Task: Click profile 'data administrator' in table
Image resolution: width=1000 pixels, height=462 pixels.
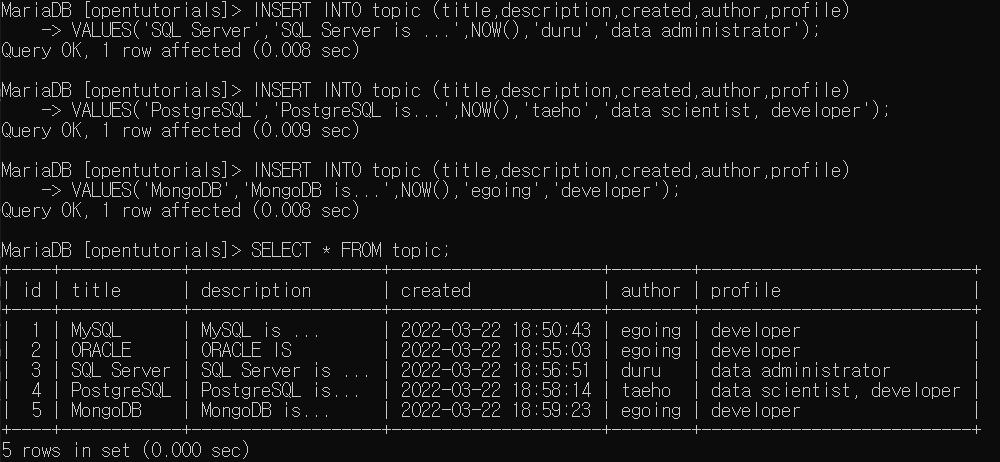Action: pos(800,371)
